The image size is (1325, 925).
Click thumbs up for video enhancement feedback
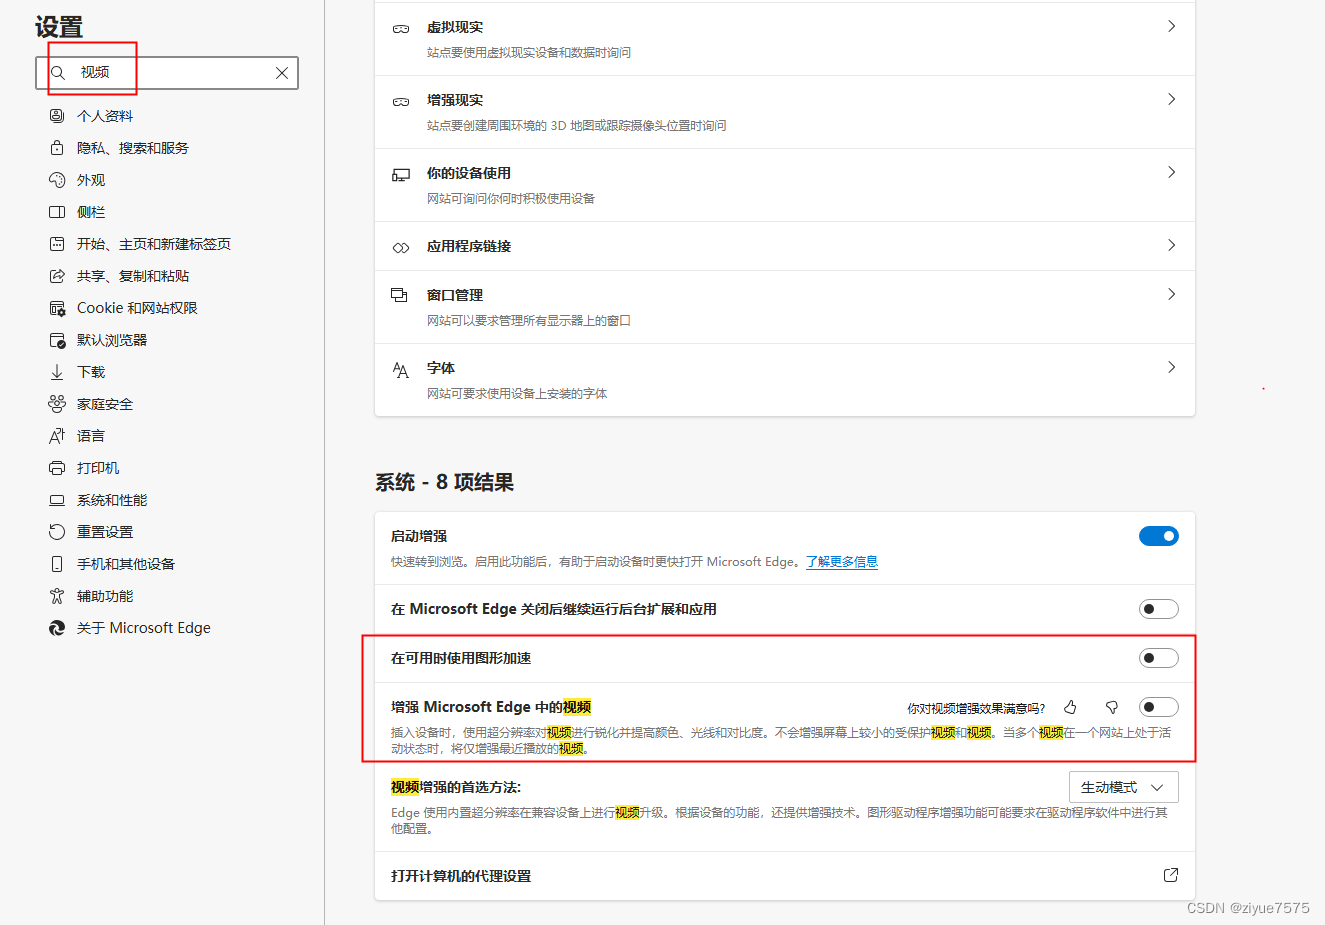click(1070, 707)
